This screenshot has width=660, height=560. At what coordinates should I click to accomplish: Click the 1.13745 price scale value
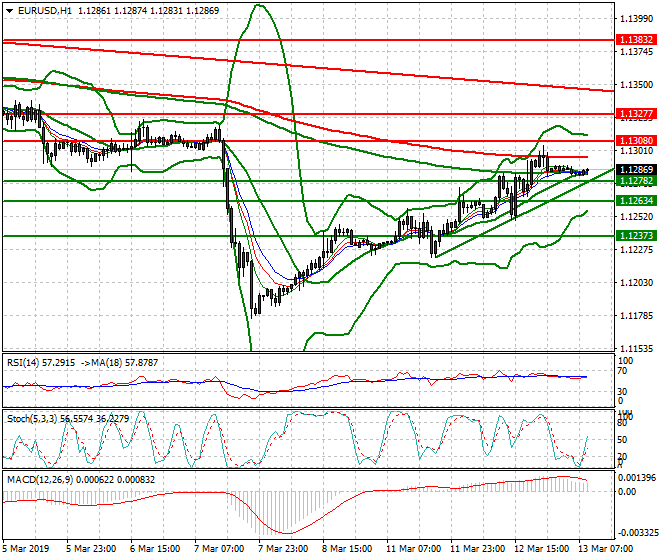point(637,51)
